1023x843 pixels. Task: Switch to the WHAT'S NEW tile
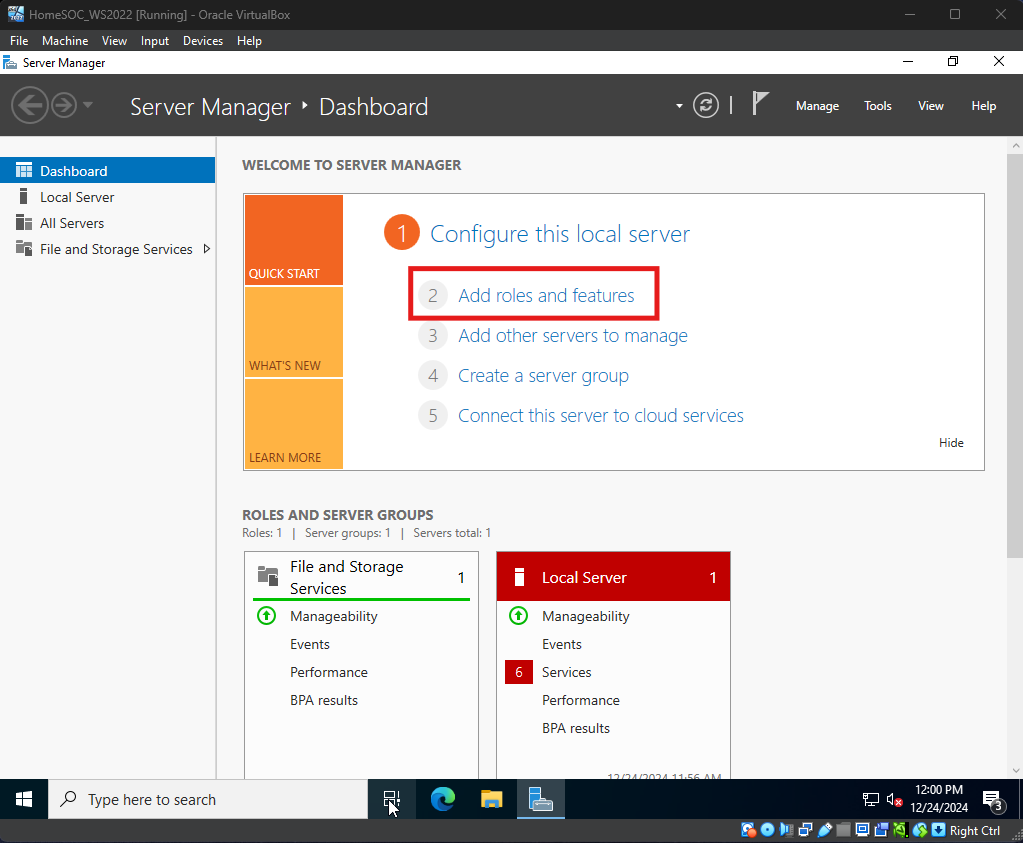[x=293, y=333]
